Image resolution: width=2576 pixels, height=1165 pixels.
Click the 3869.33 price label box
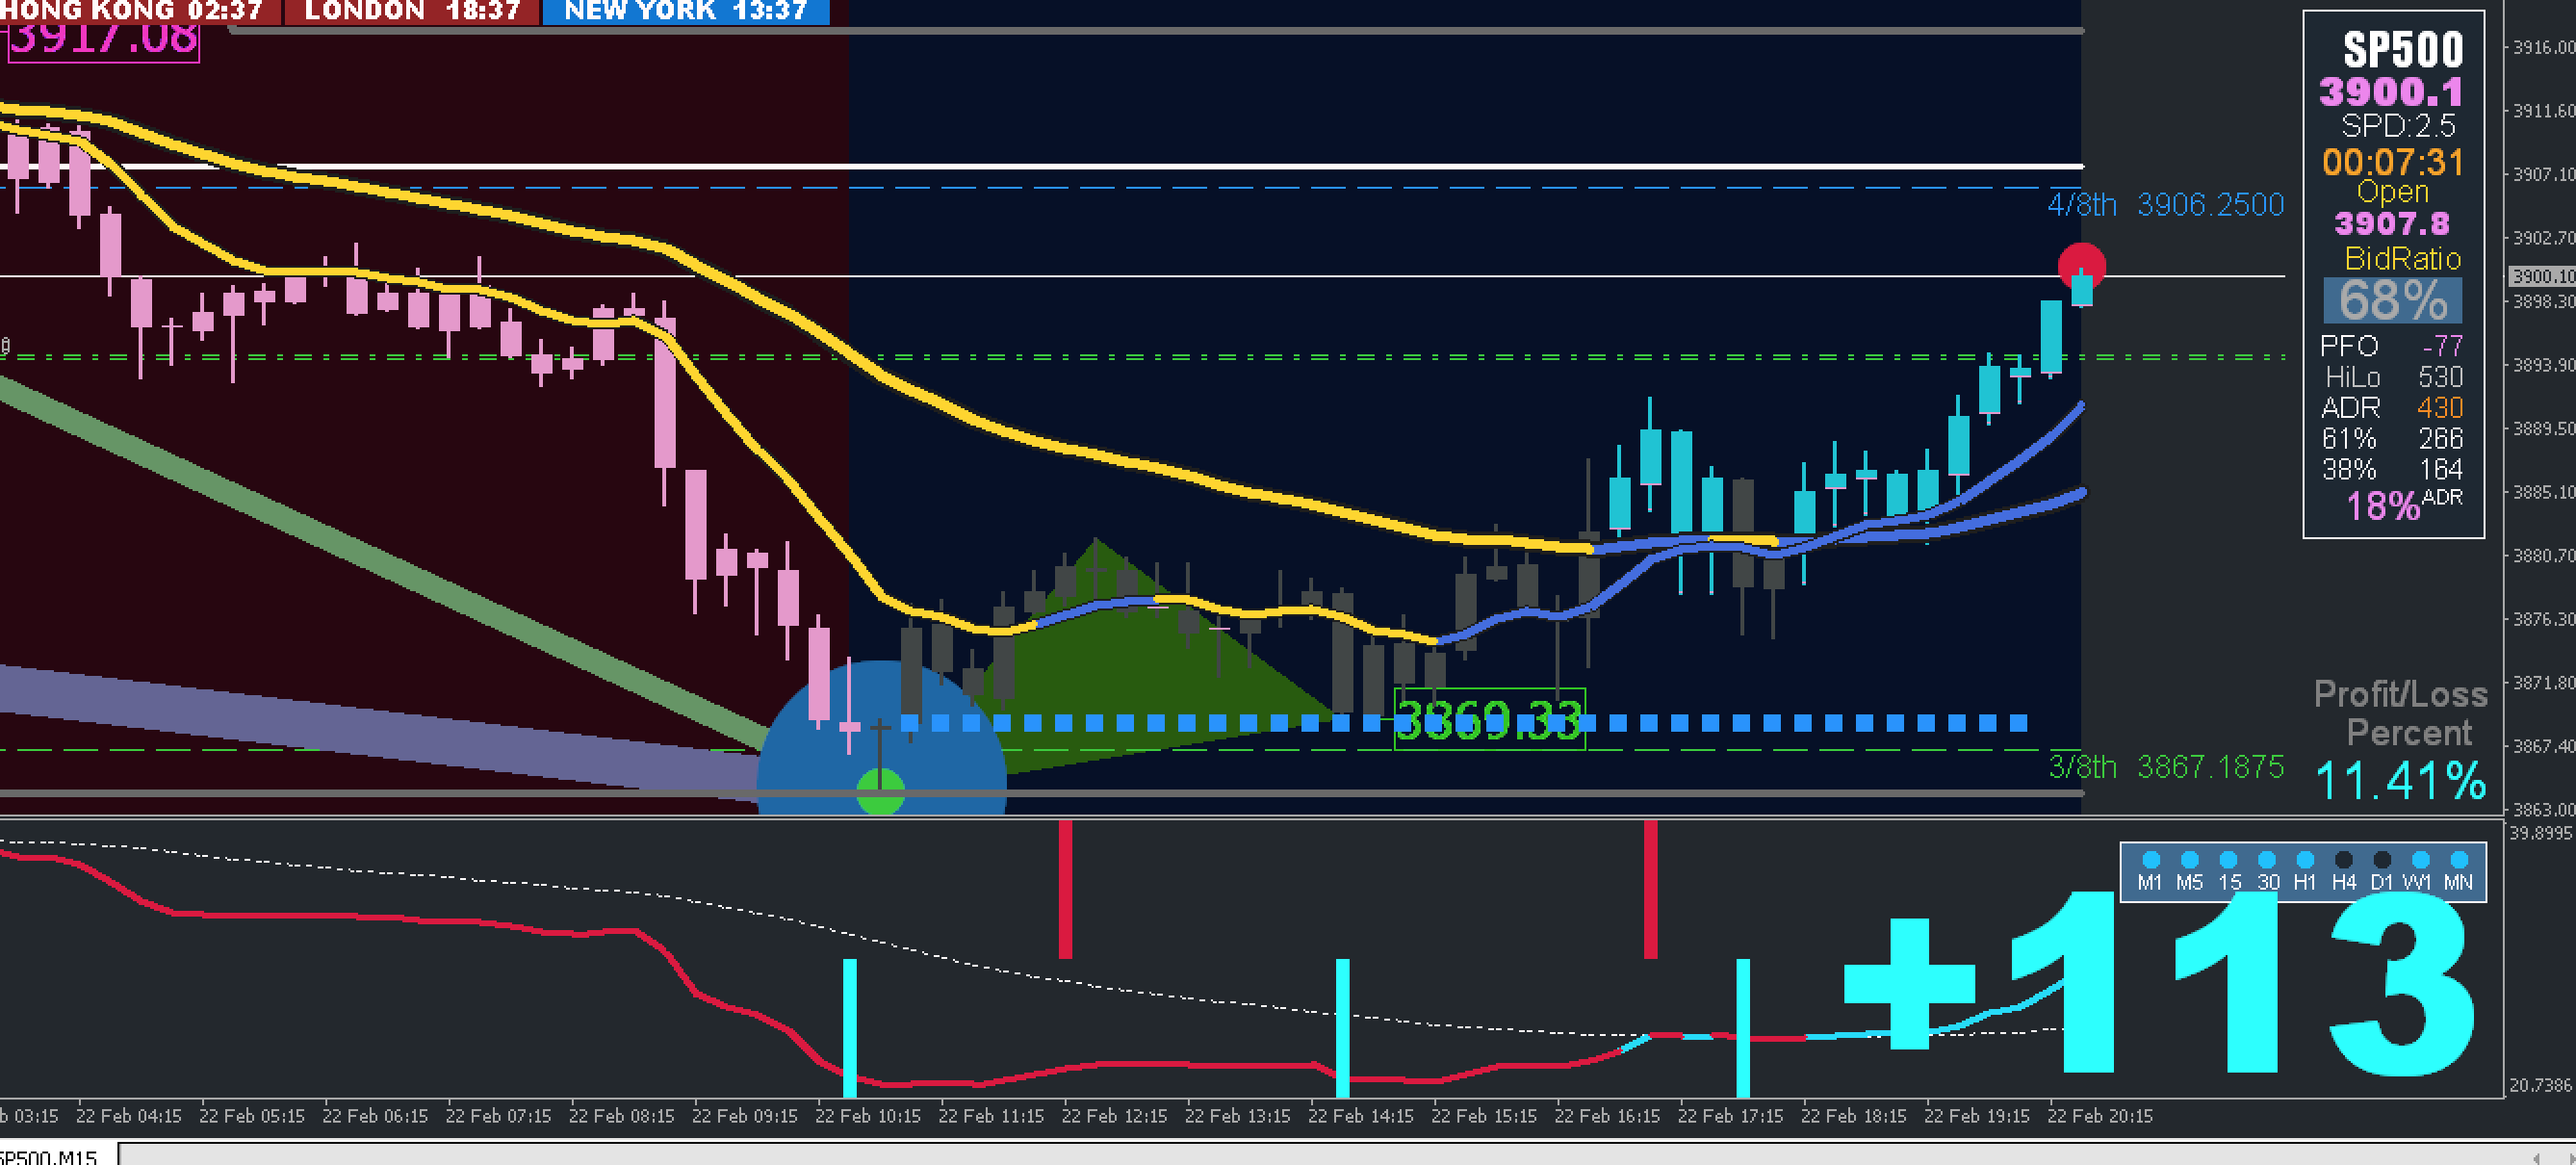pos(1489,718)
